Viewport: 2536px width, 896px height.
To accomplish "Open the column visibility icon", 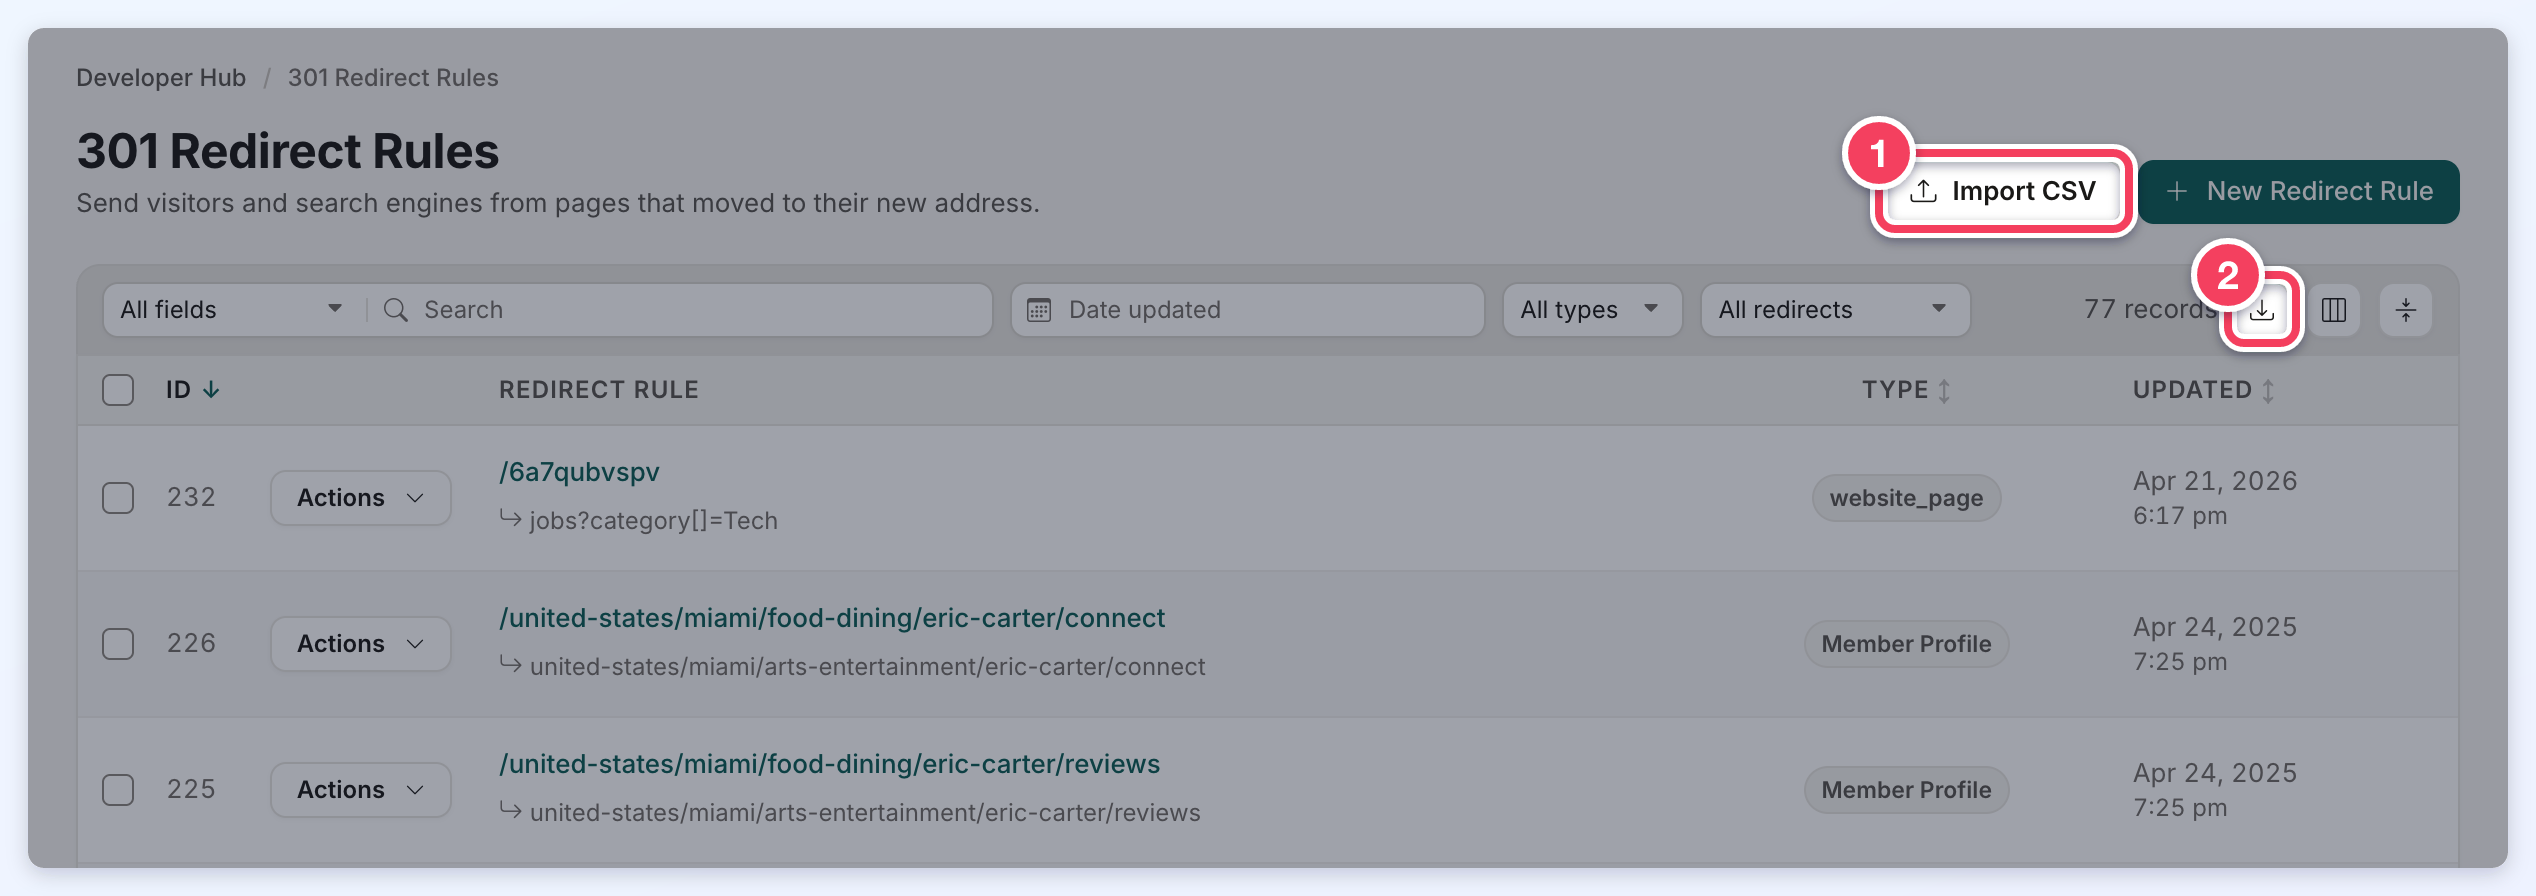I will 2334,311.
